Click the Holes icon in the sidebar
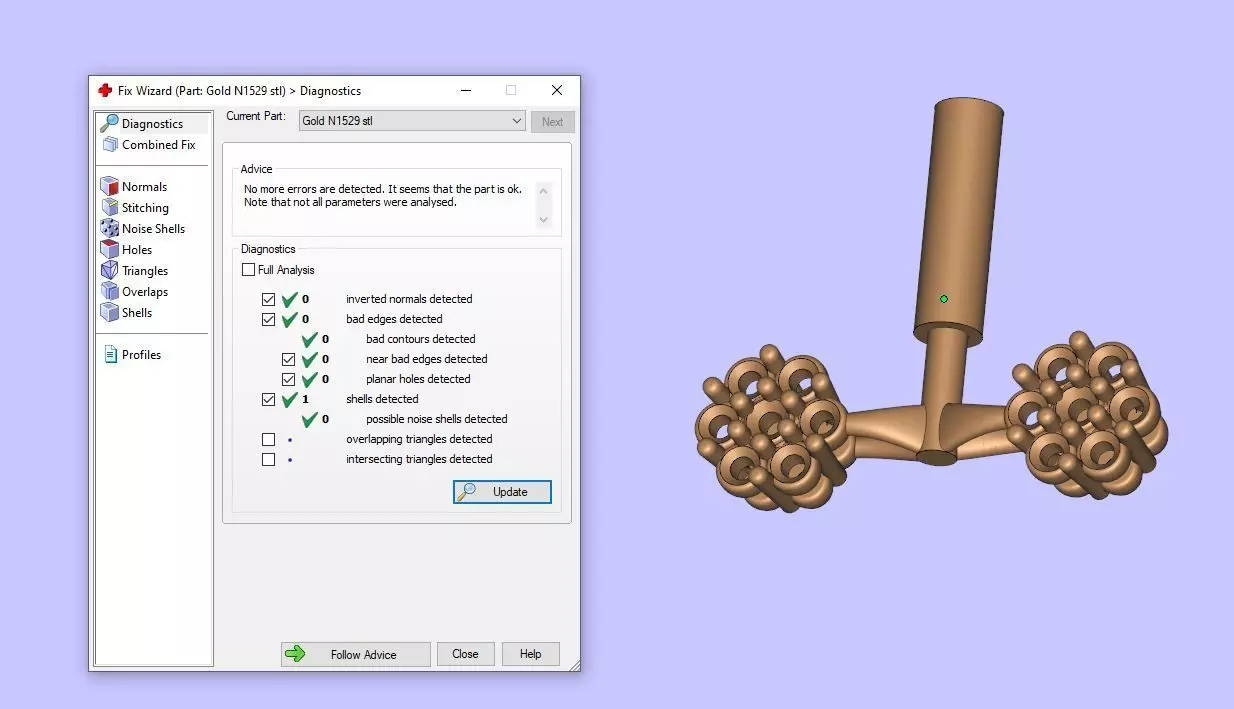This screenshot has width=1234, height=709. pyautogui.click(x=109, y=250)
